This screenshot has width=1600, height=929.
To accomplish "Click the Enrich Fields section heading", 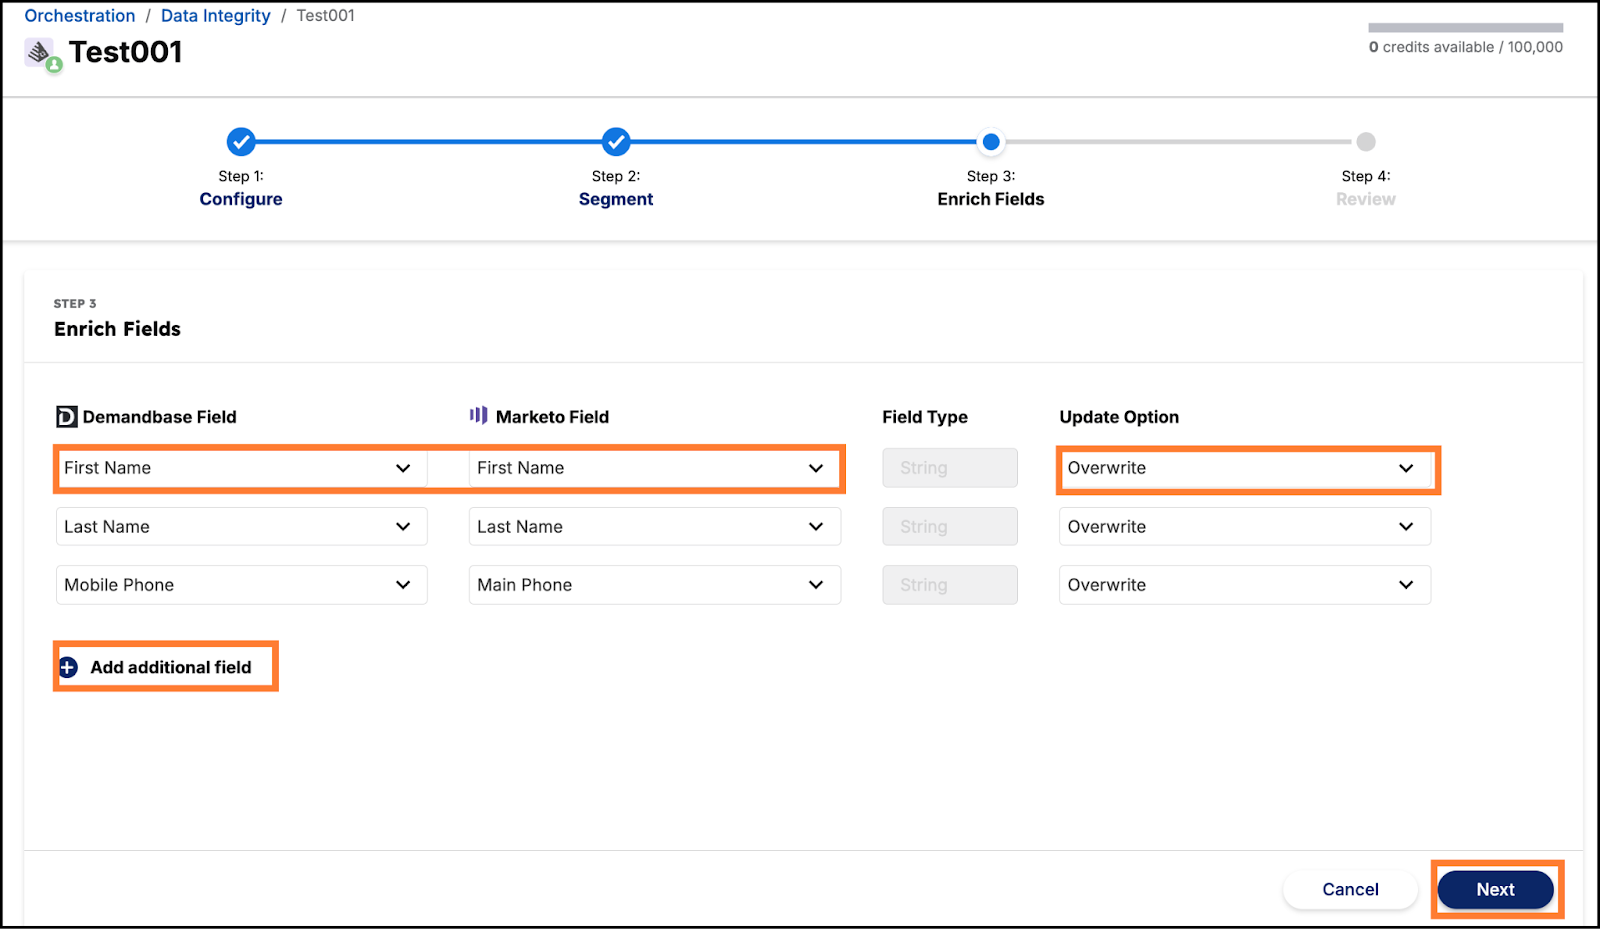I will click(x=118, y=329).
